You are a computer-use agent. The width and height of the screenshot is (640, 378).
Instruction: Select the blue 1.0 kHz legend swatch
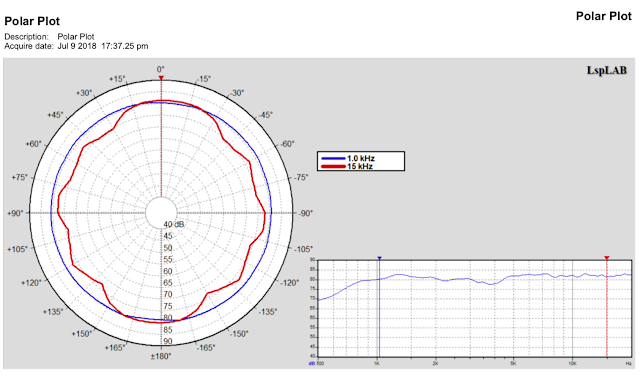pyautogui.click(x=333, y=158)
